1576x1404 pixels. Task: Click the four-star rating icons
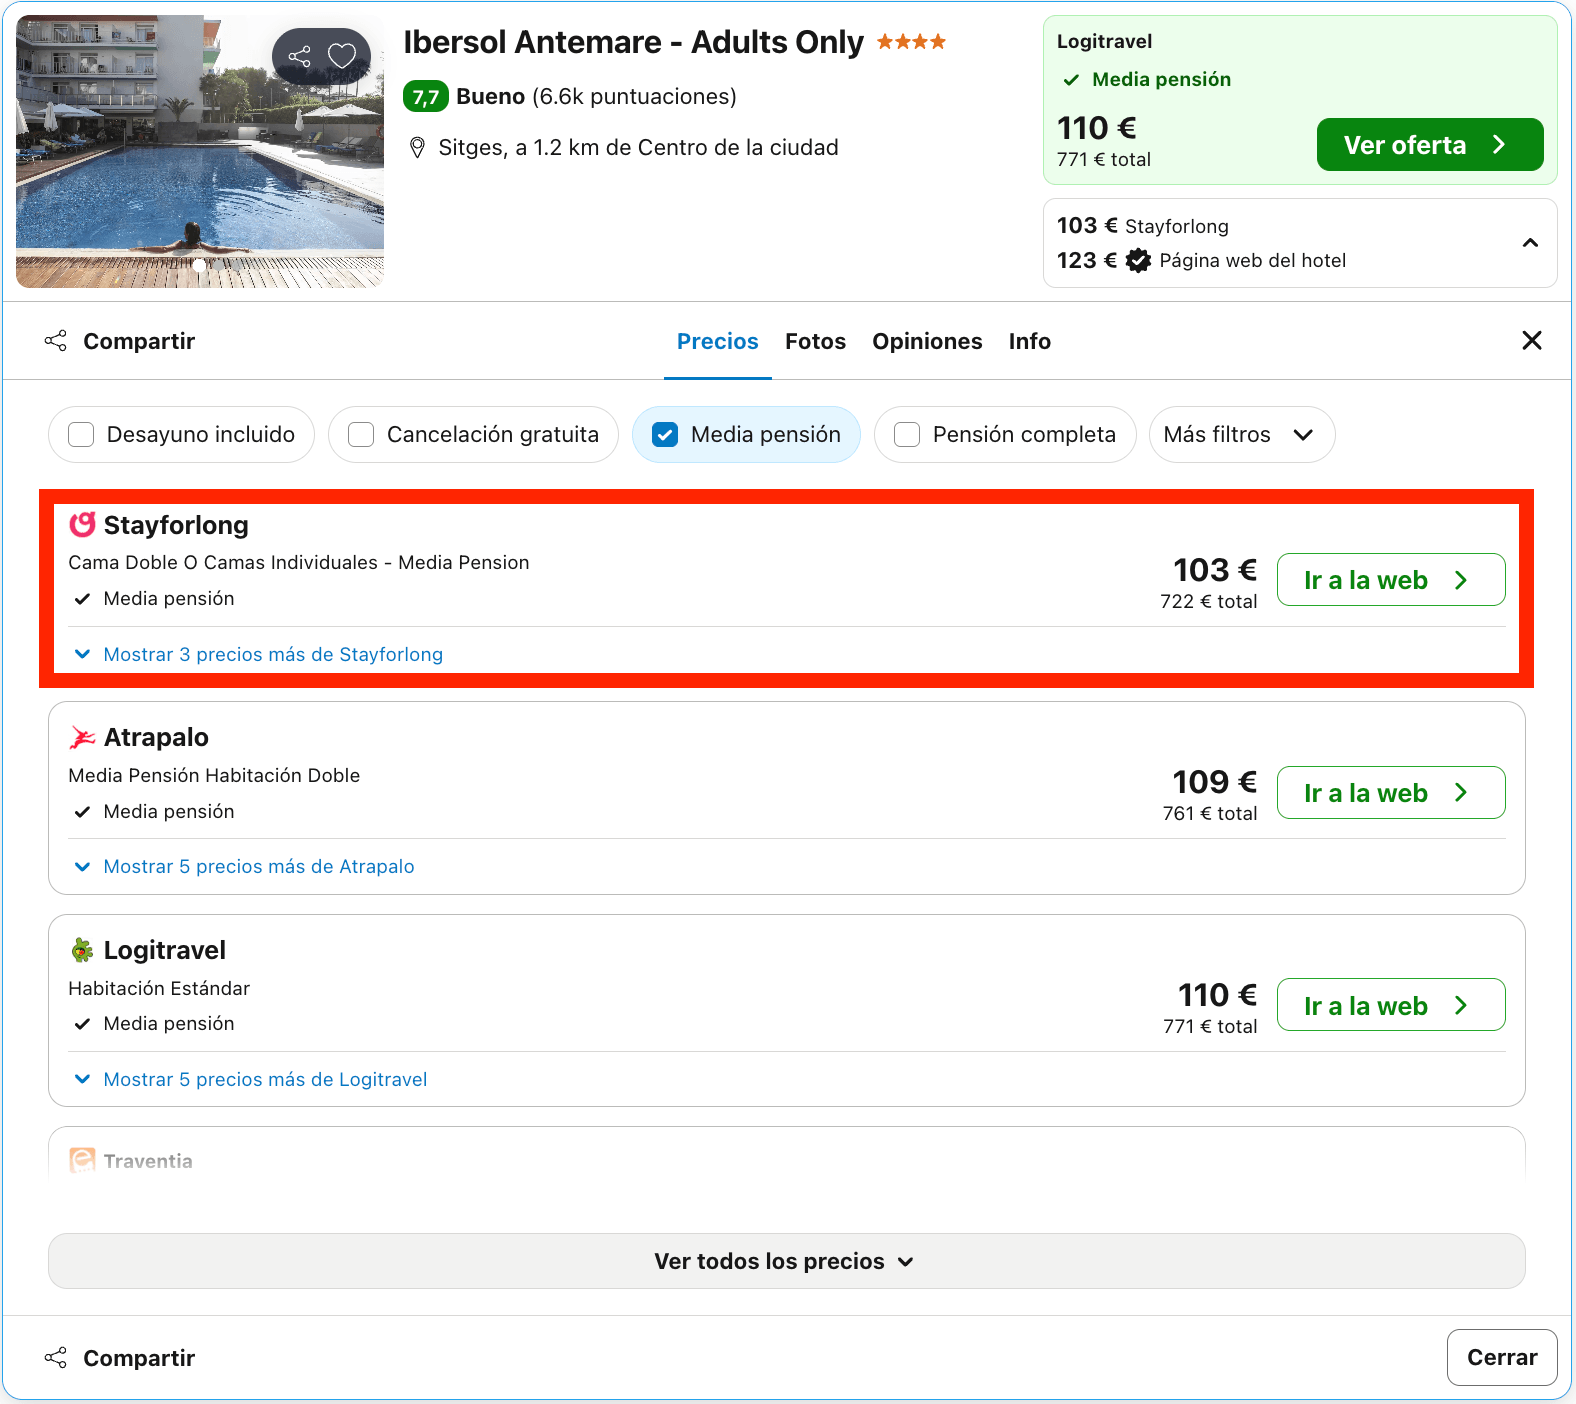[911, 42]
